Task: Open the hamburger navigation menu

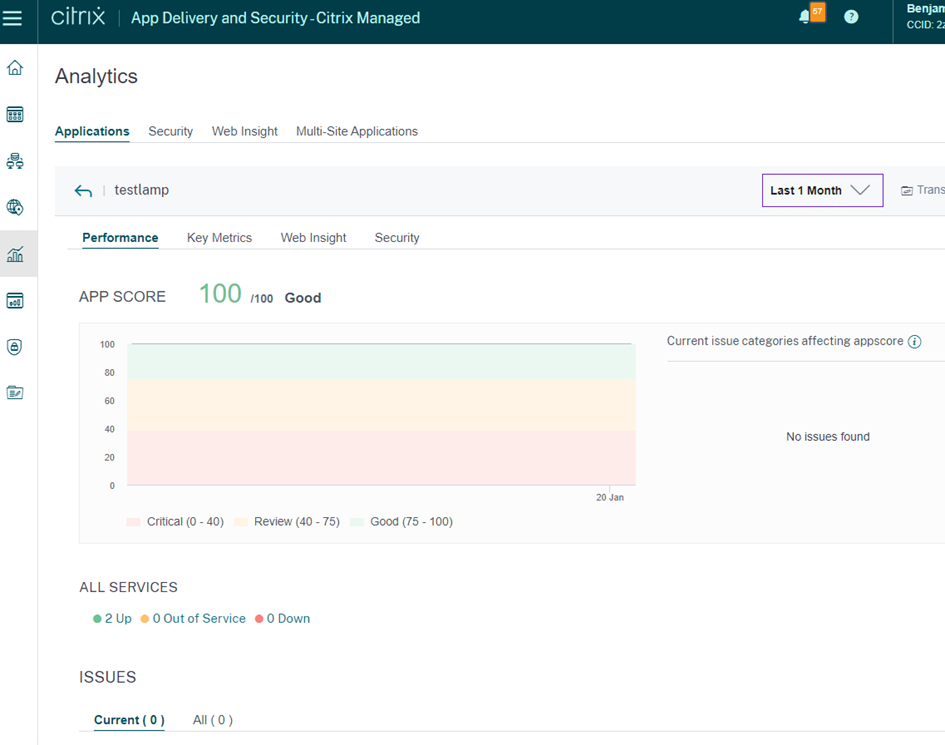Action: (x=12, y=17)
